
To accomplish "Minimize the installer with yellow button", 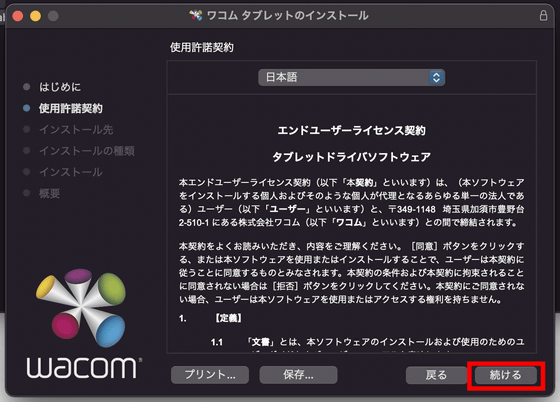I will pyautogui.click(x=35, y=16).
